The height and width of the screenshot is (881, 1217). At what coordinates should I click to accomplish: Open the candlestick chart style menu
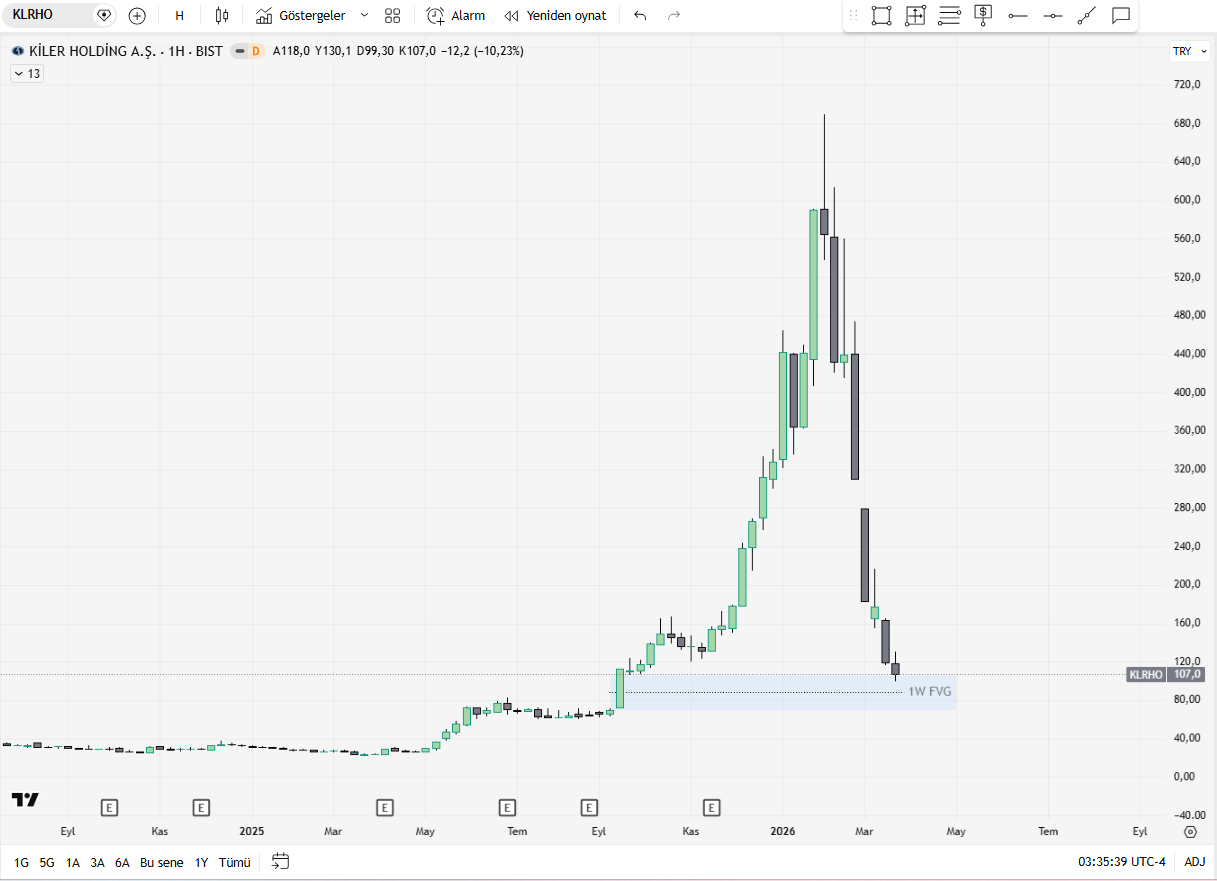pyautogui.click(x=222, y=15)
